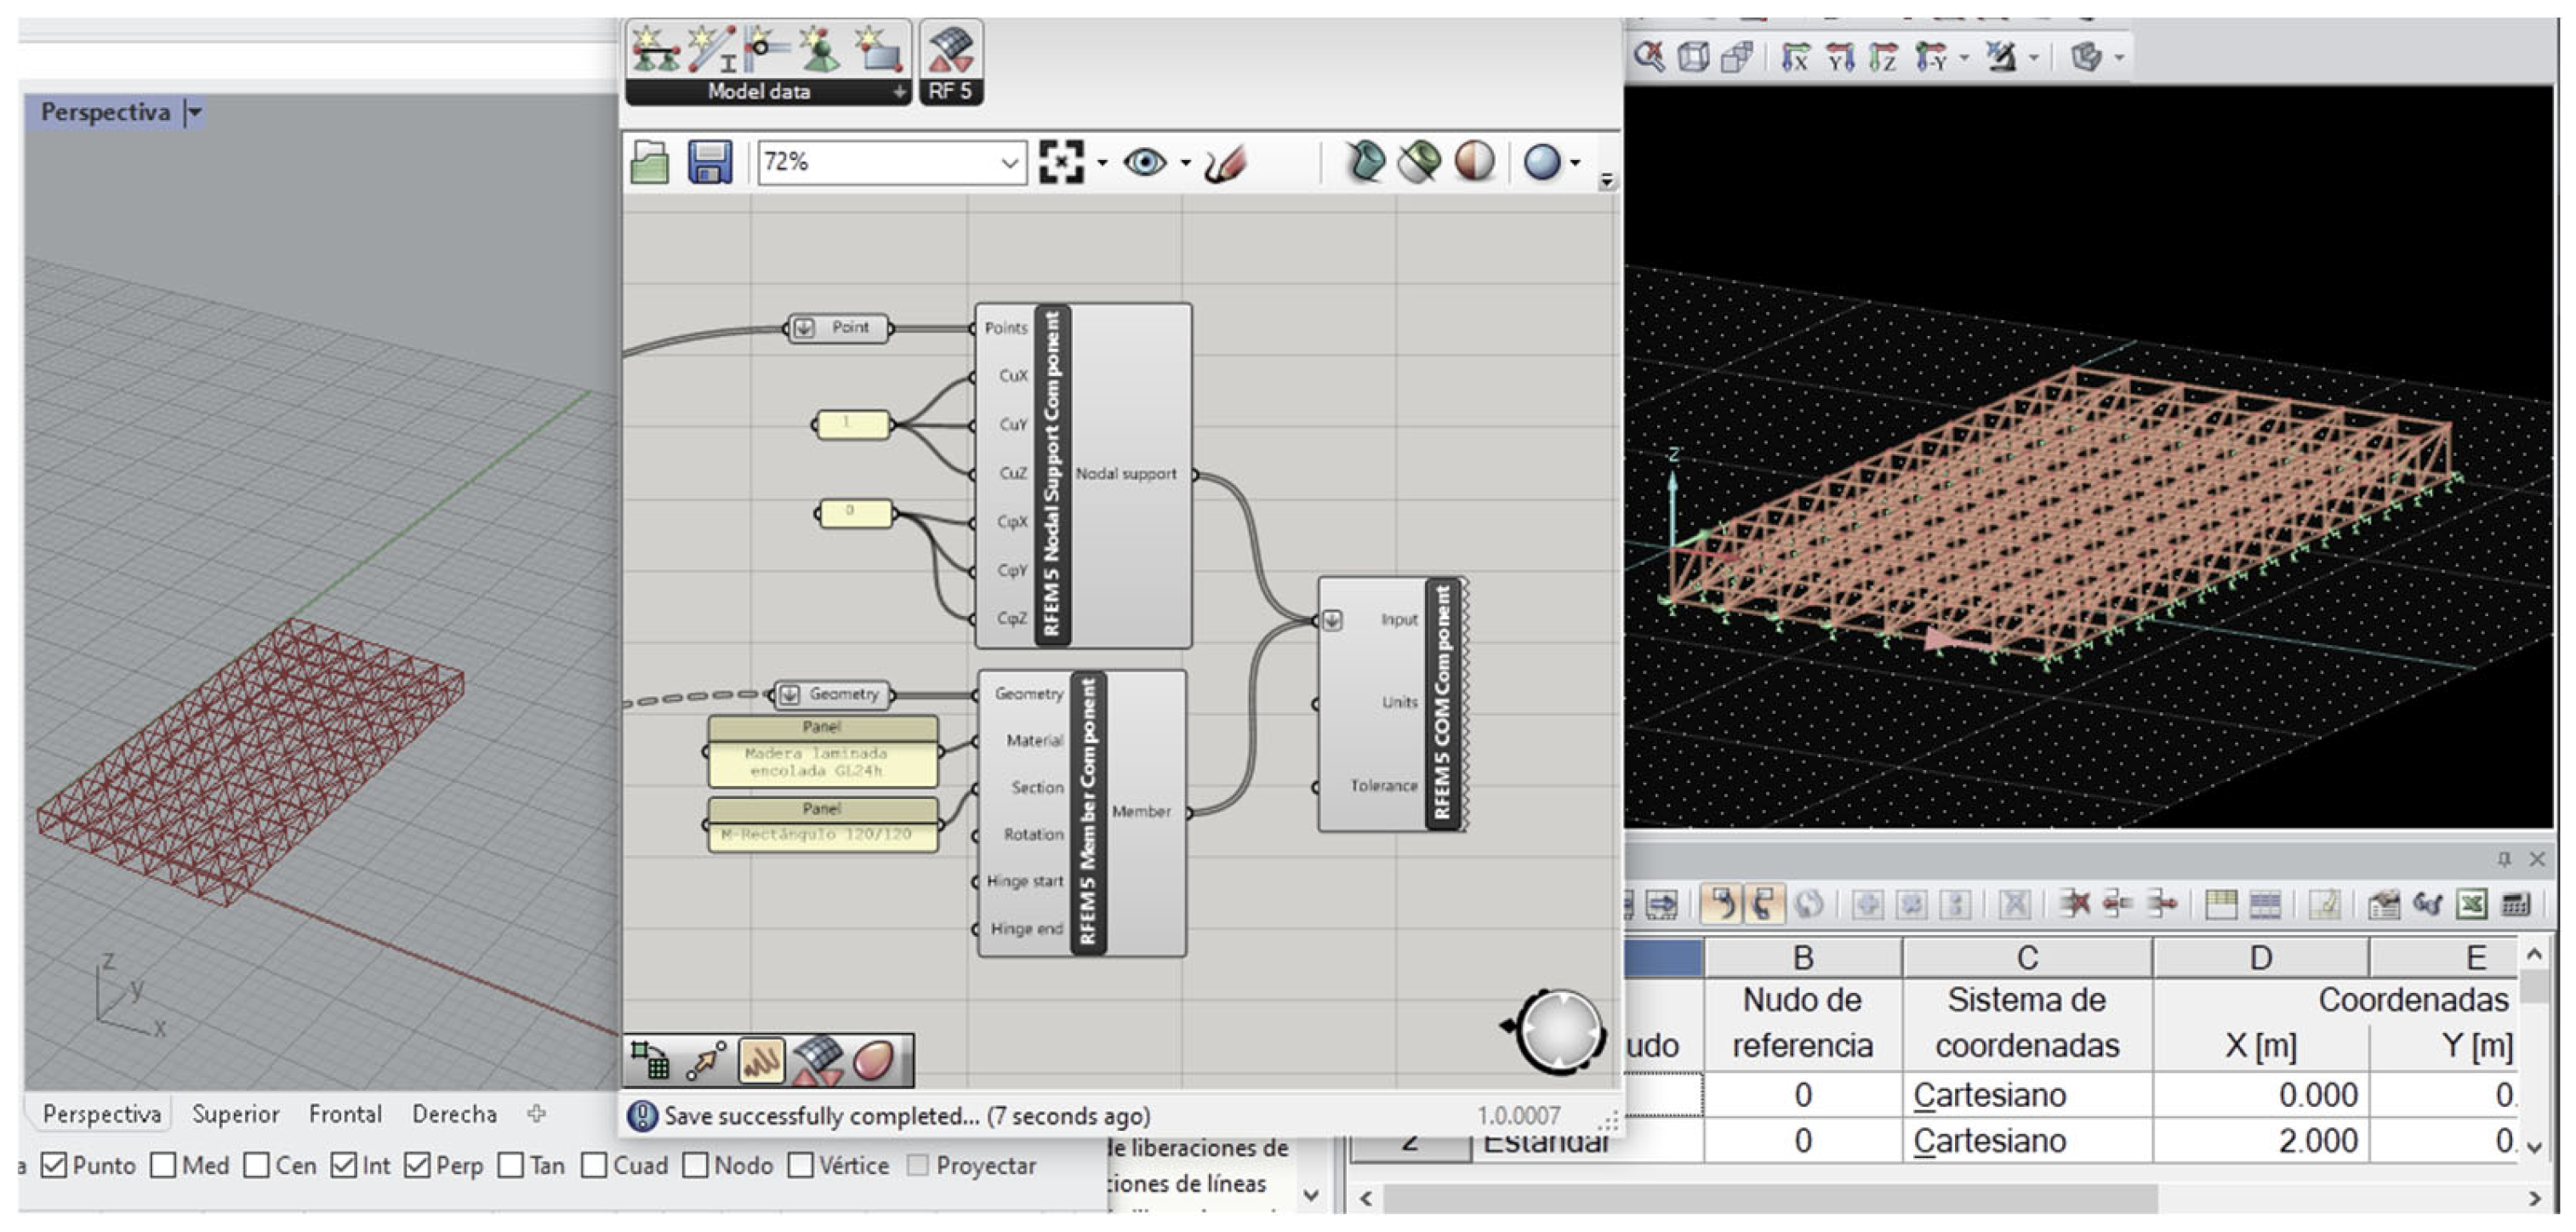Click the sketch pen icon in canvas toolbar
The image size is (2576, 1232).
click(1226, 164)
